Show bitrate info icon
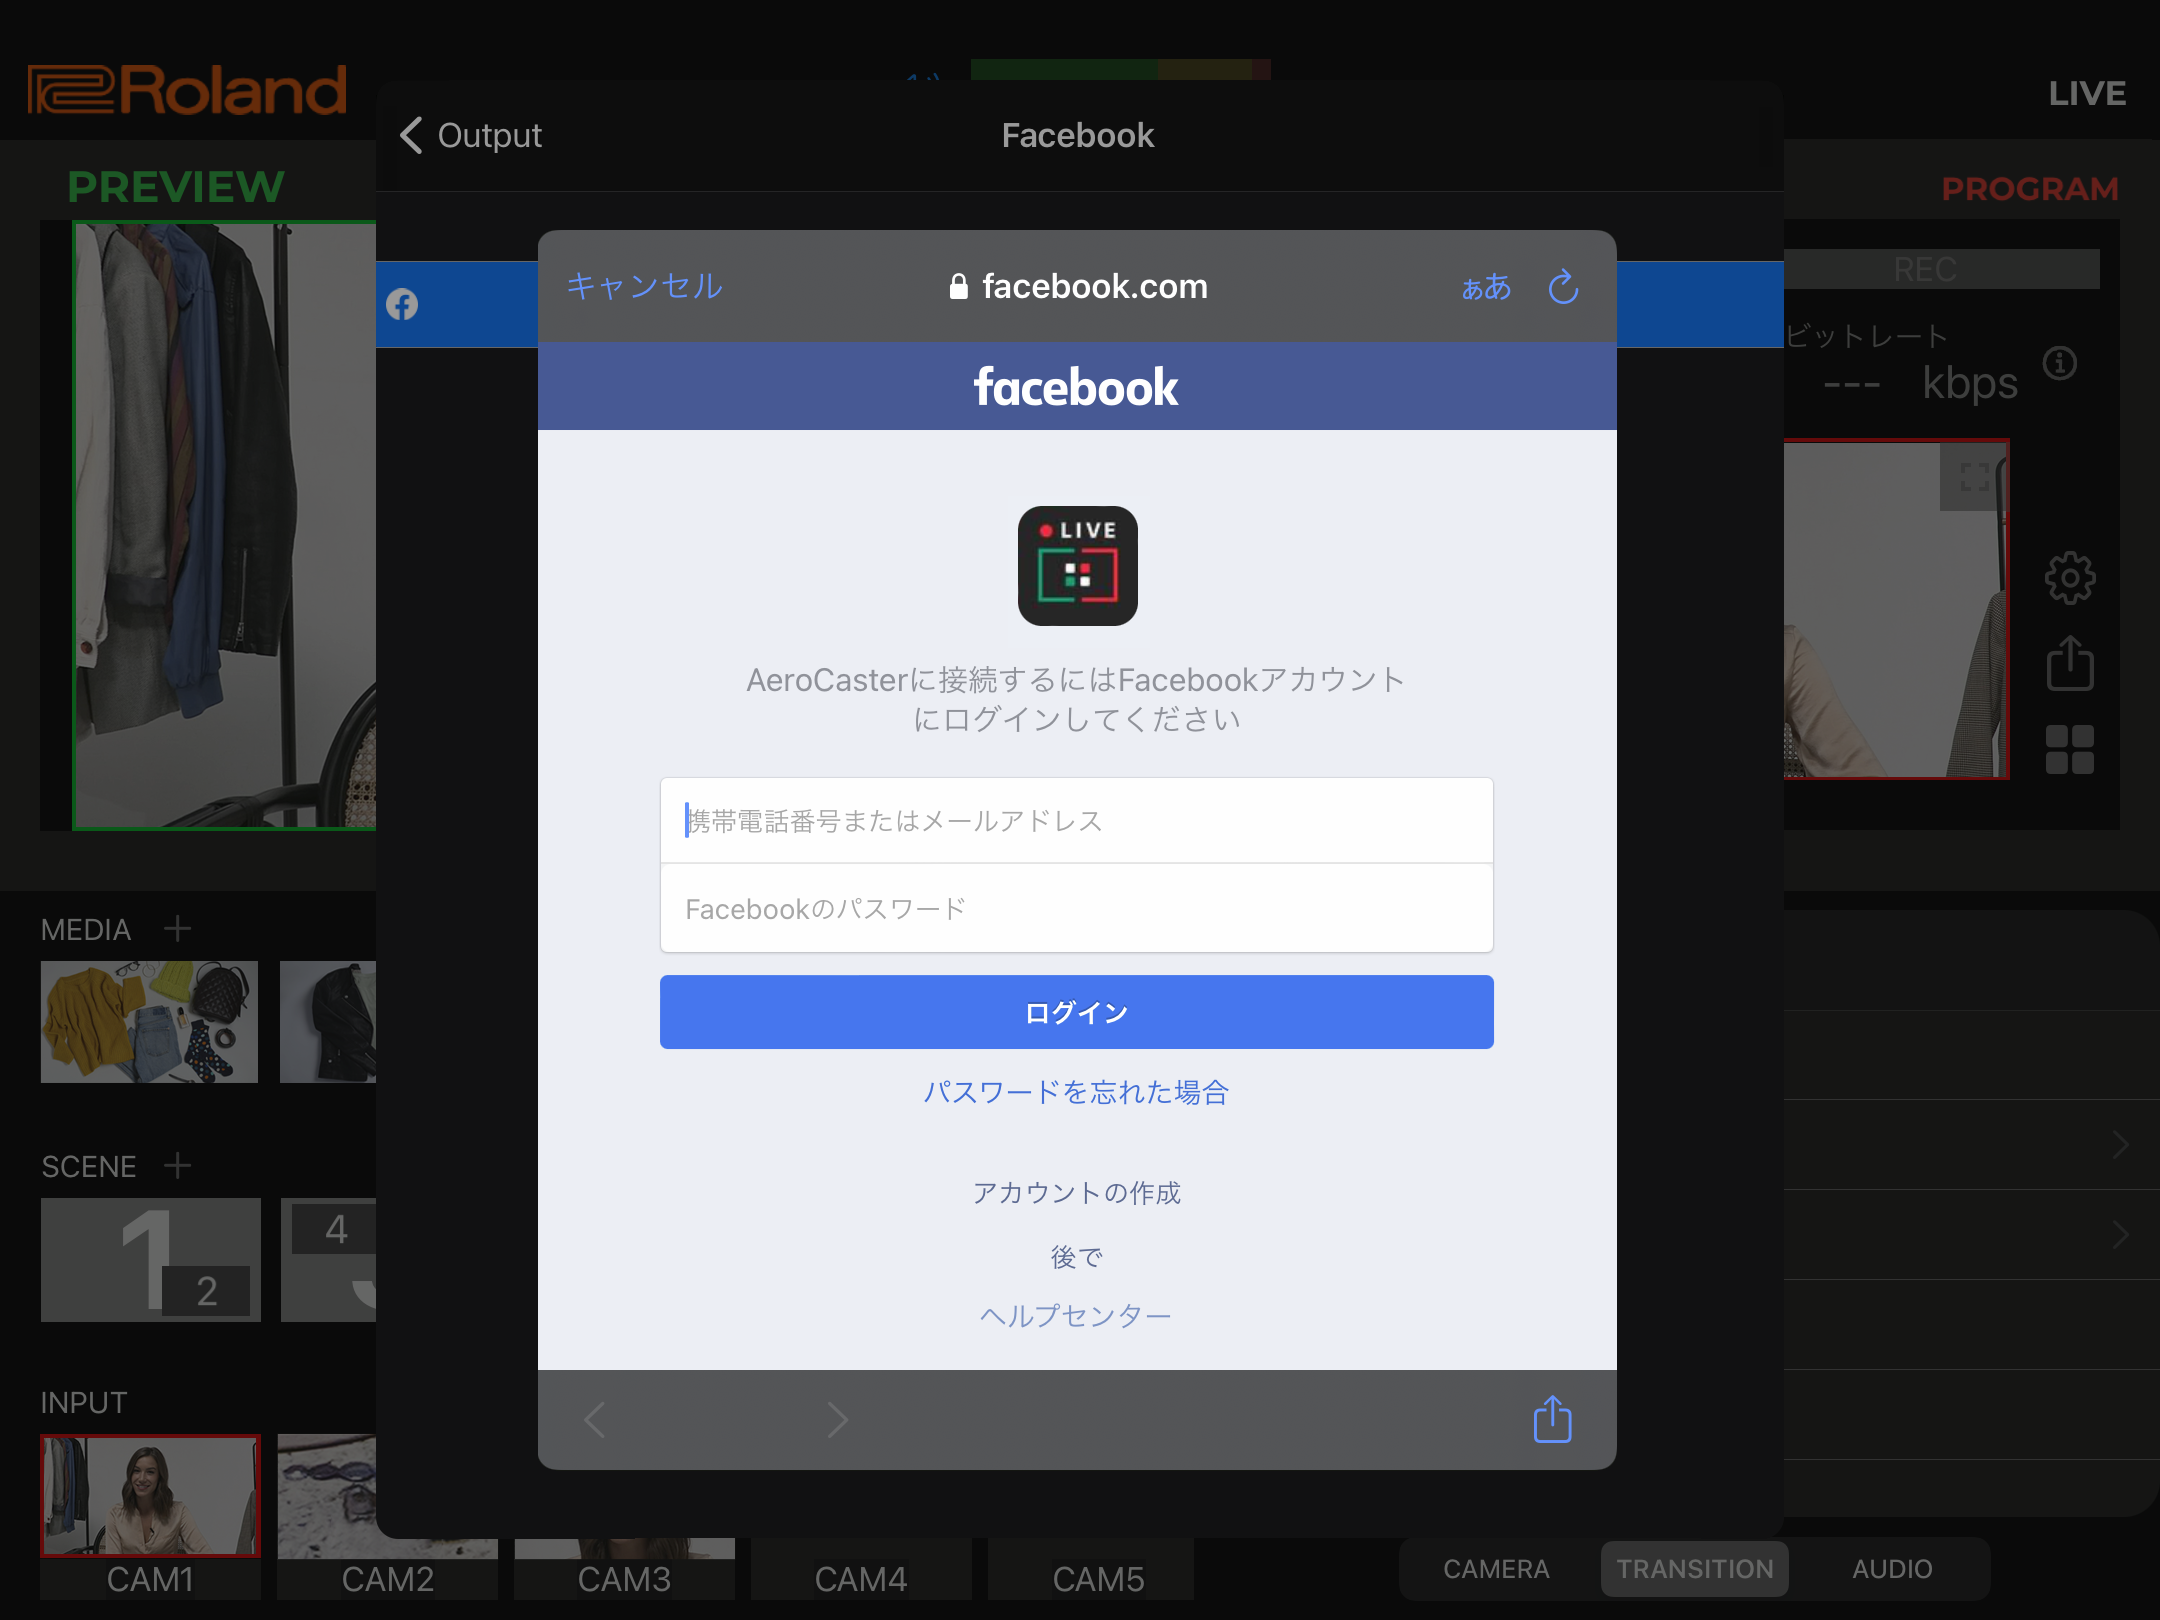 (2060, 363)
